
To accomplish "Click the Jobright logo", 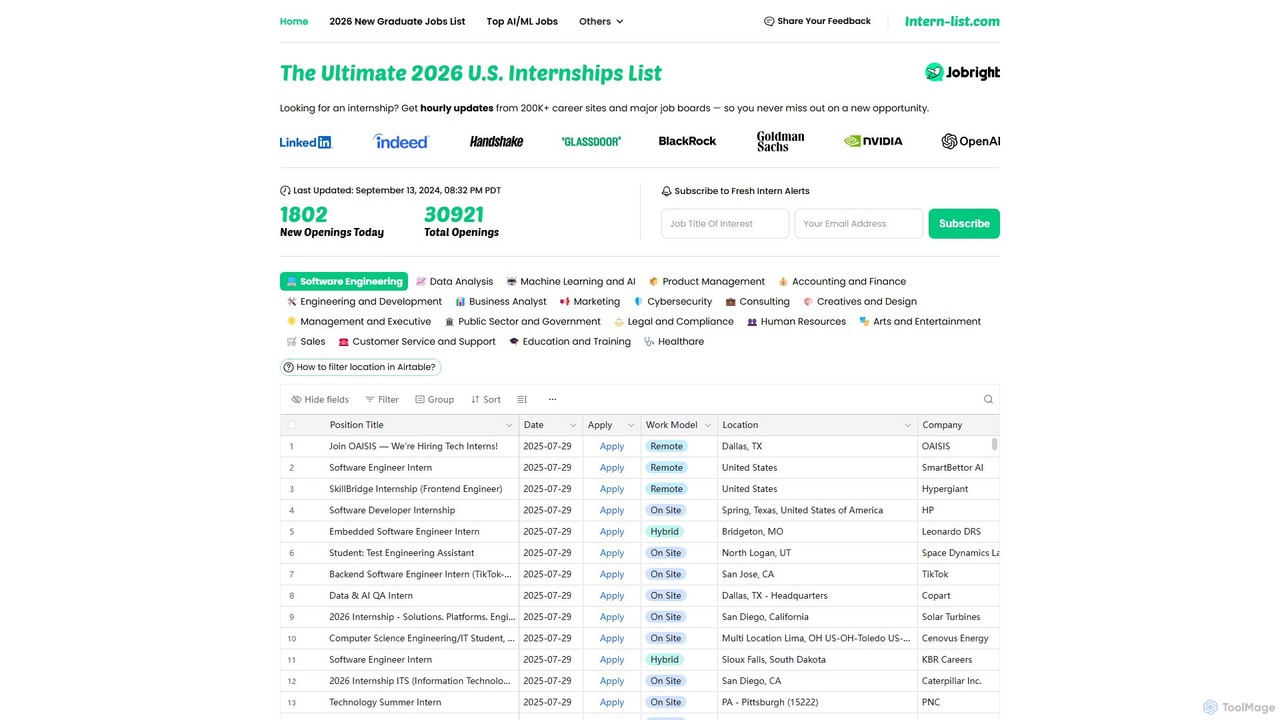I will pyautogui.click(x=962, y=72).
